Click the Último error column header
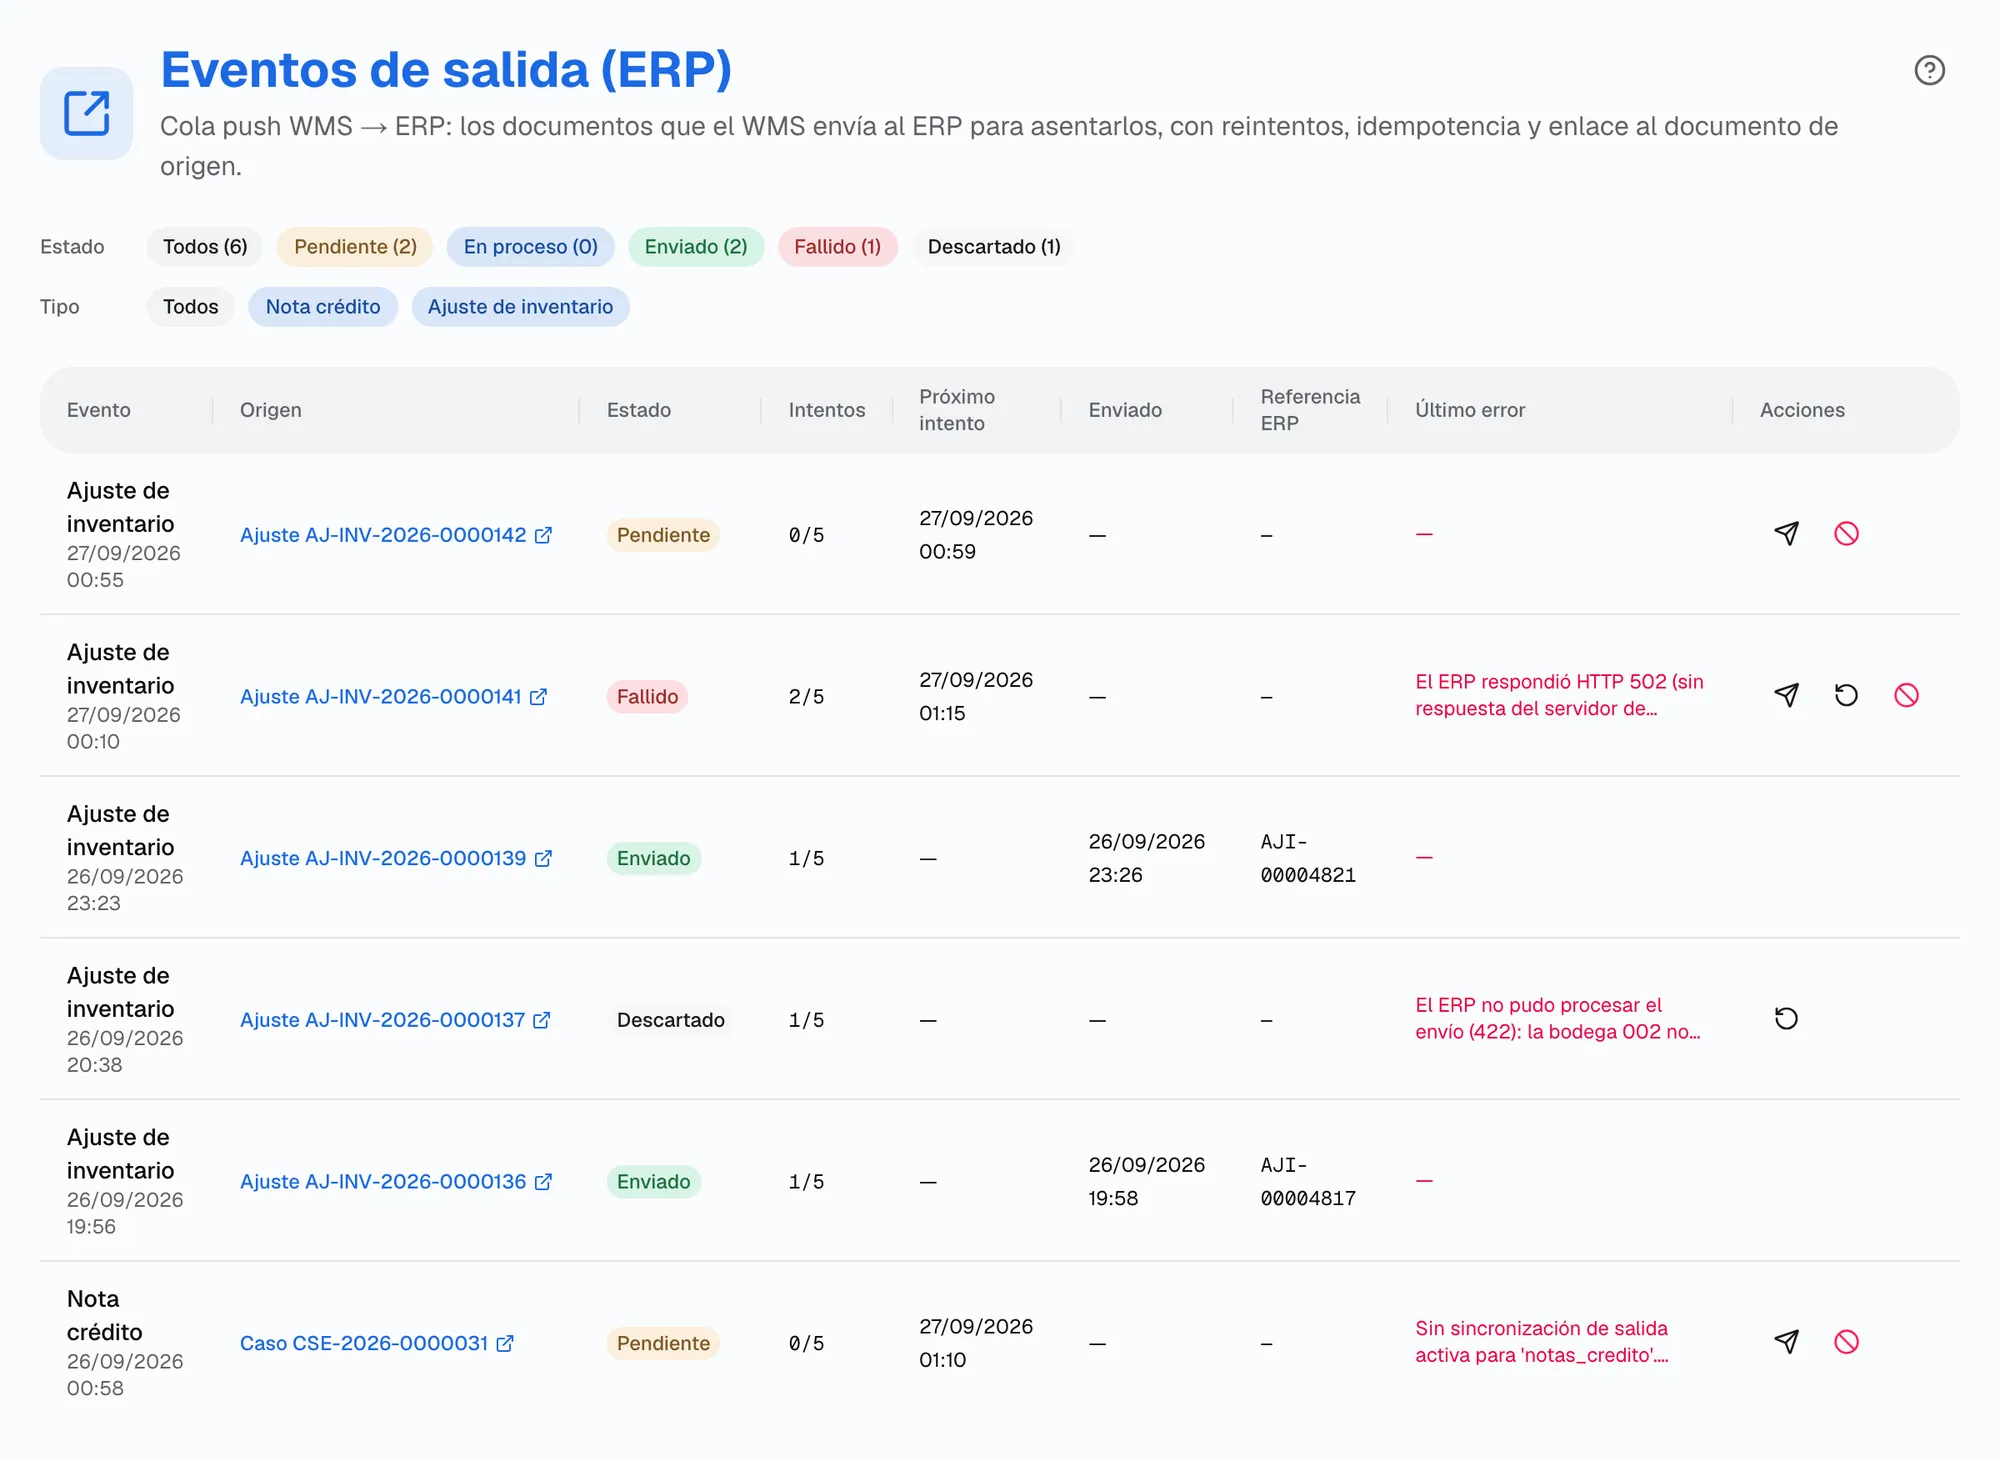2000x1462 pixels. coord(1470,410)
